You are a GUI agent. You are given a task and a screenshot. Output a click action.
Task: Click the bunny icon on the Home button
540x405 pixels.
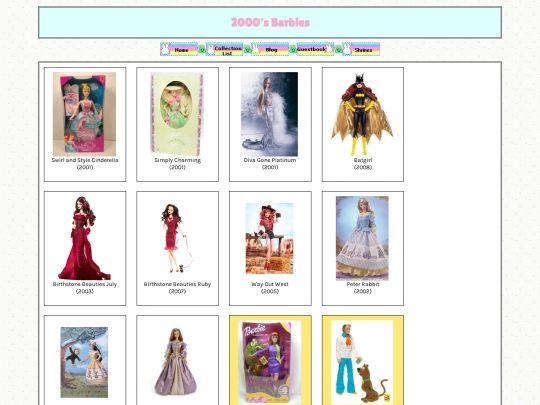[165, 49]
